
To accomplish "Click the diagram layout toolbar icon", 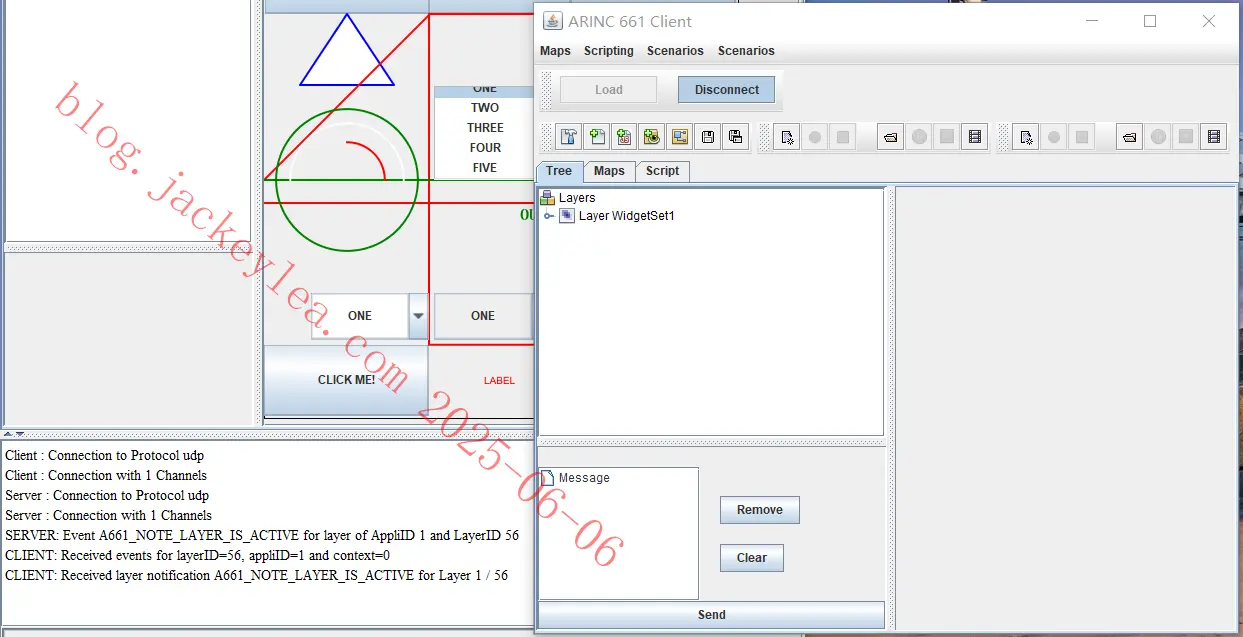I will point(680,137).
